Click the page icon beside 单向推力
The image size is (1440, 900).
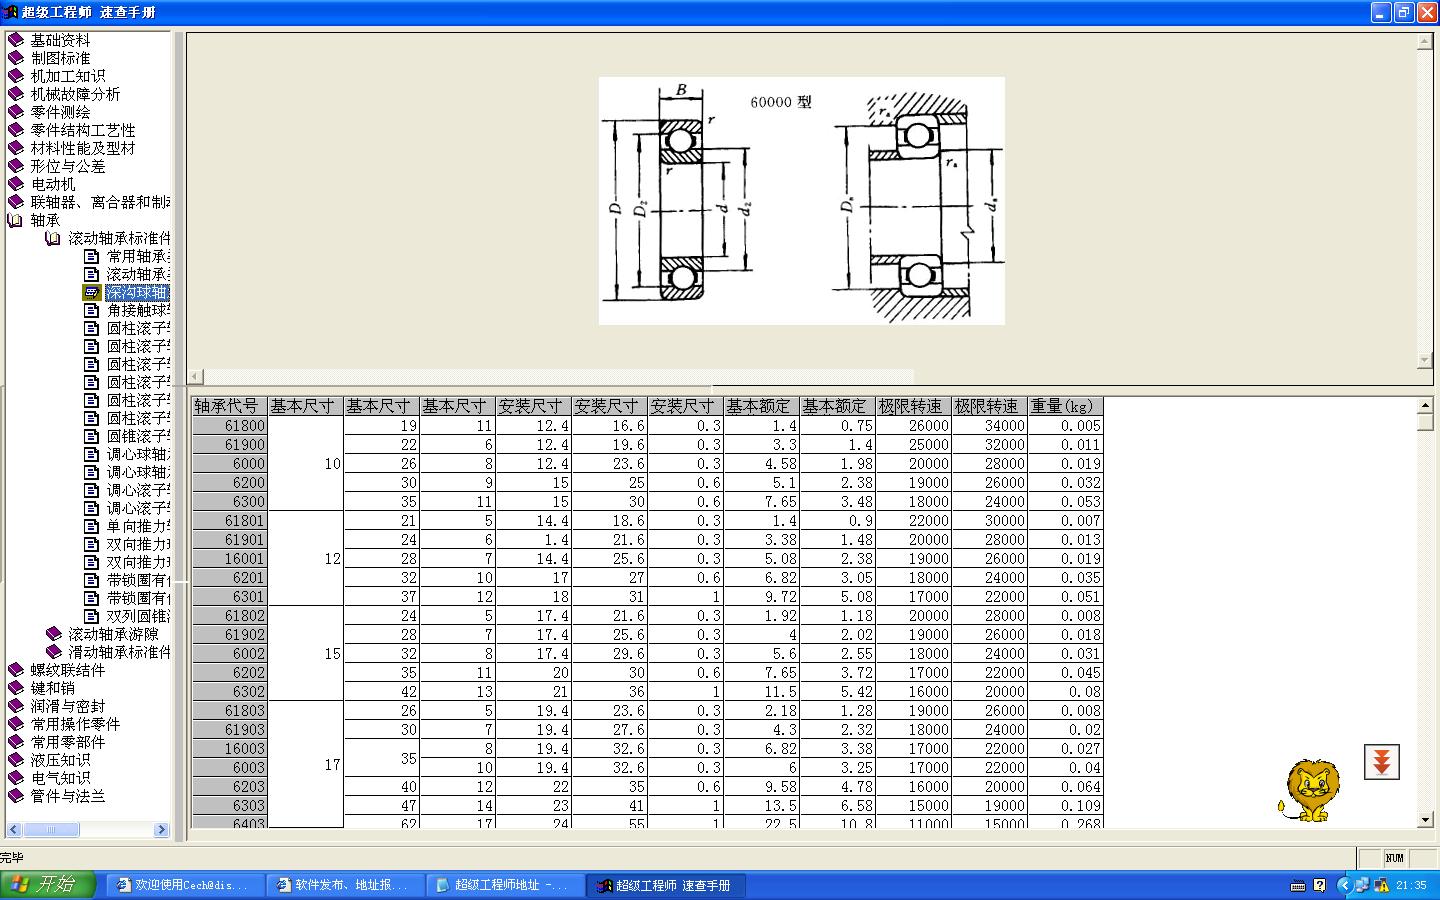point(92,526)
